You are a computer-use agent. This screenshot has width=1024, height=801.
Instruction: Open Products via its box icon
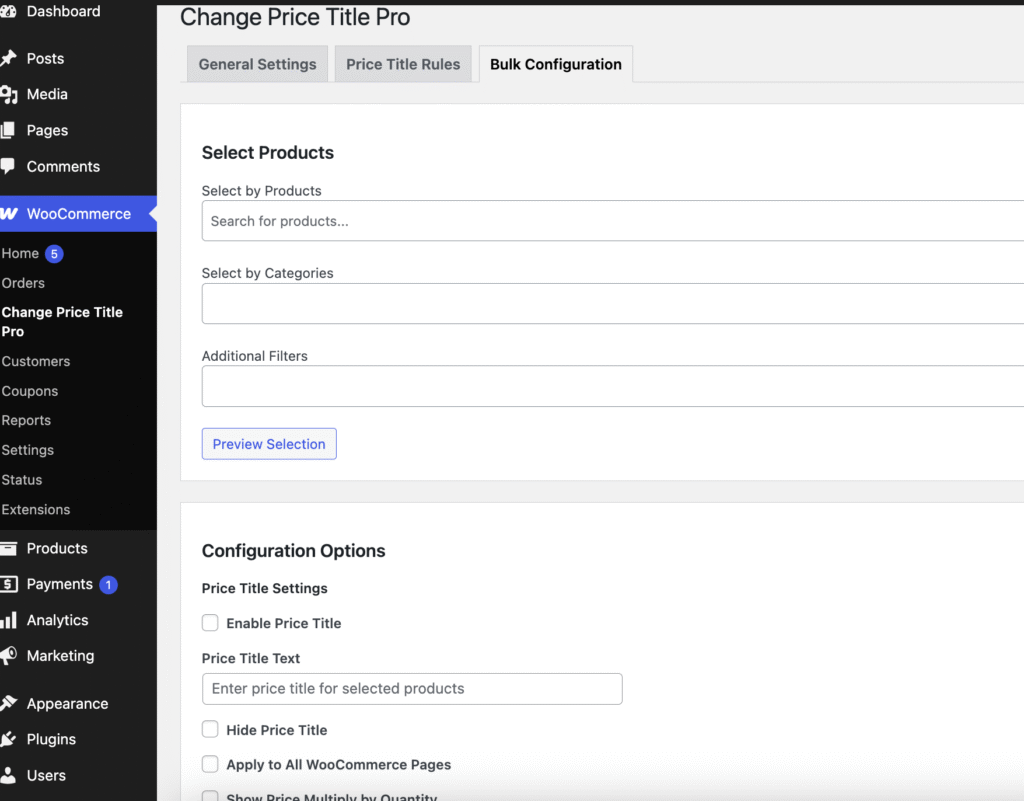click(8, 548)
